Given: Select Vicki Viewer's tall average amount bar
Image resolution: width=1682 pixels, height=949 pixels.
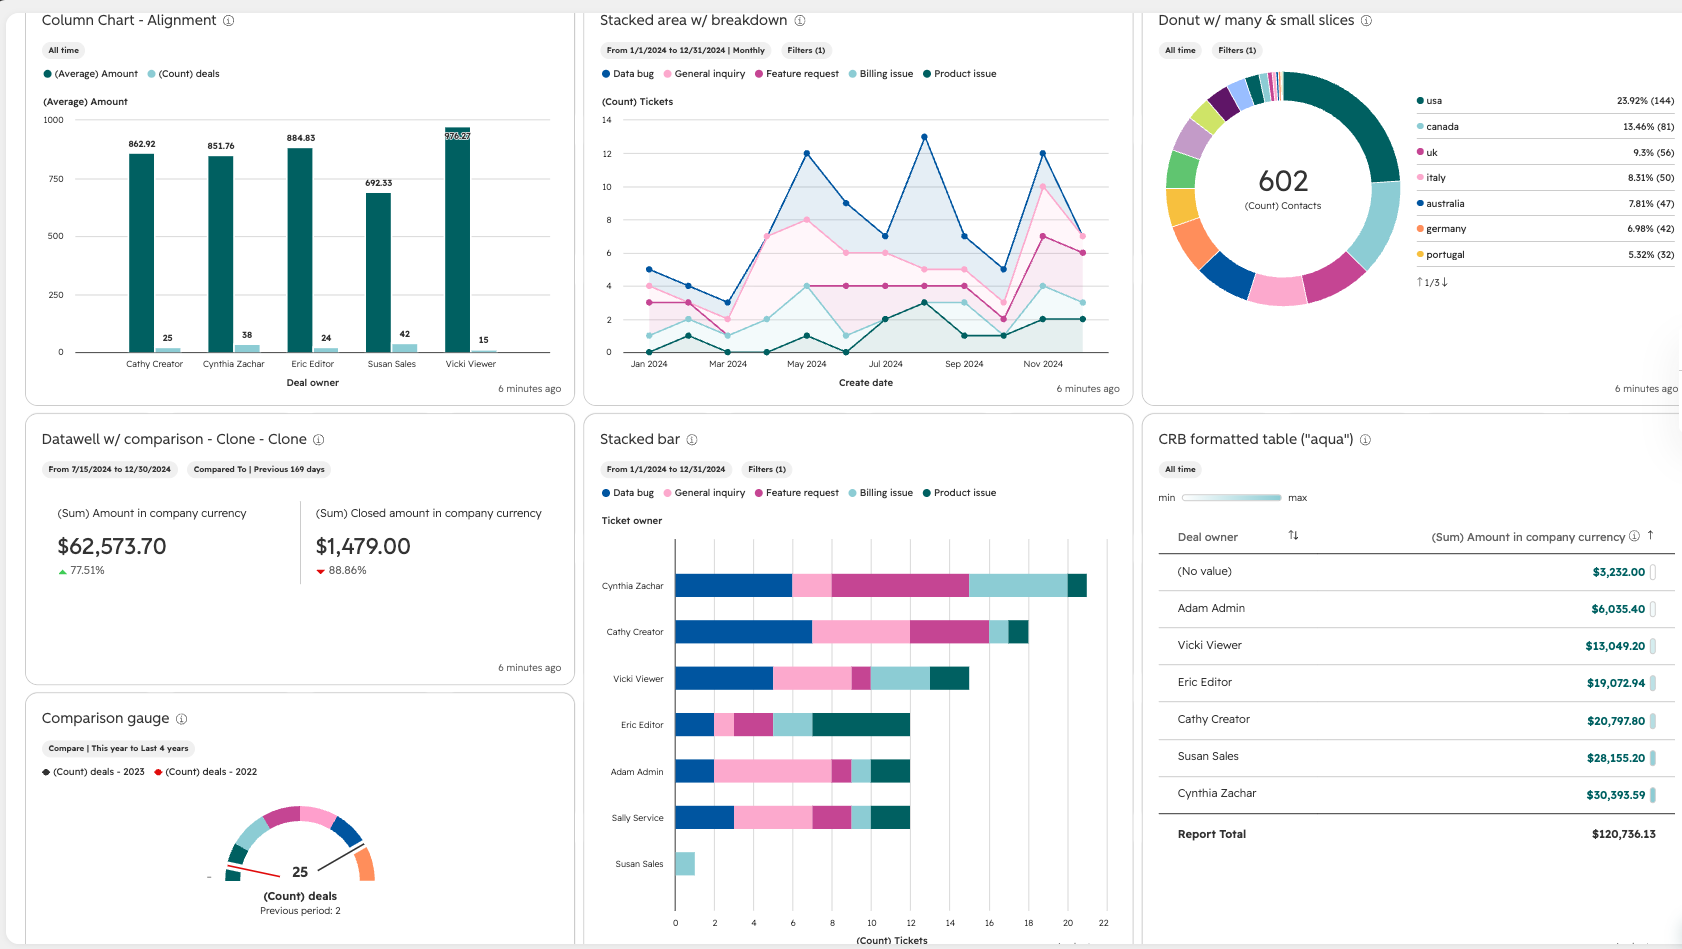Looking at the screenshot, I should coord(457,240).
